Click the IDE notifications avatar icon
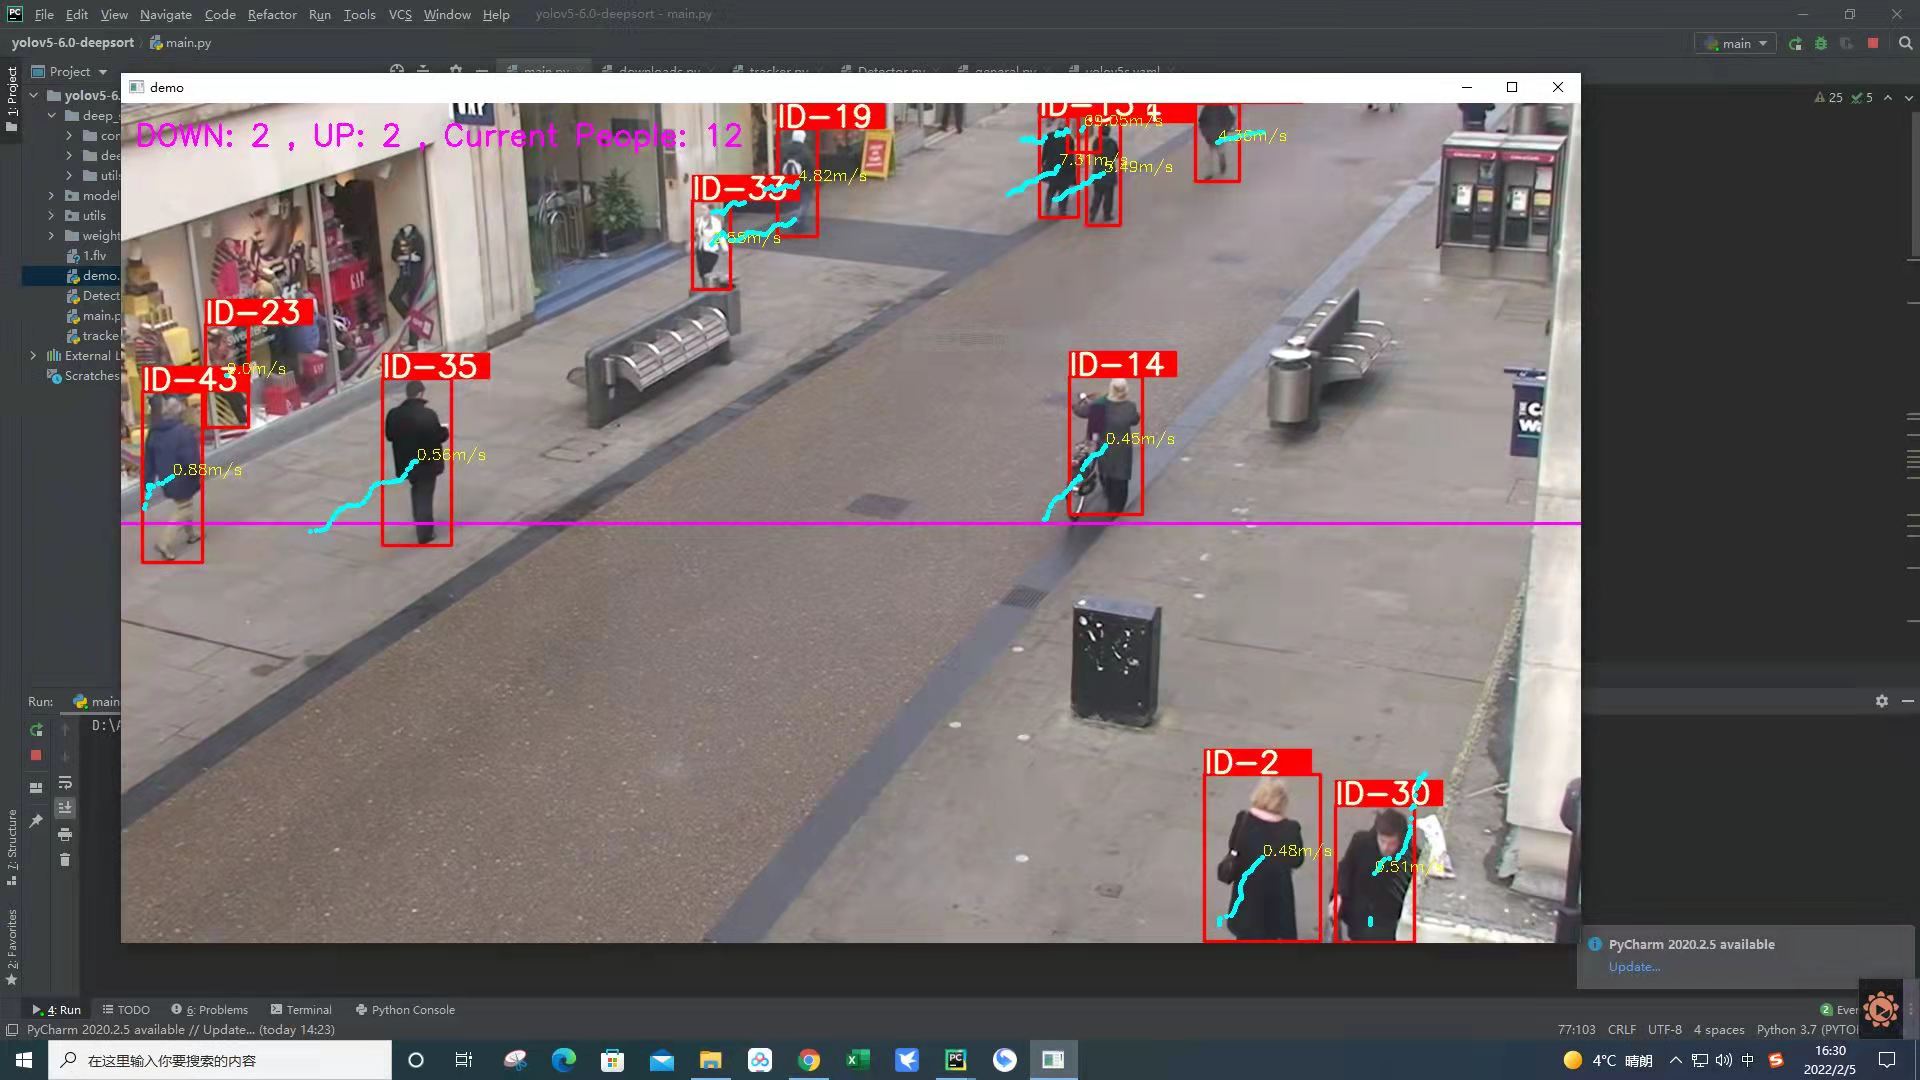The height and width of the screenshot is (1080, 1920). pos(1880,1009)
